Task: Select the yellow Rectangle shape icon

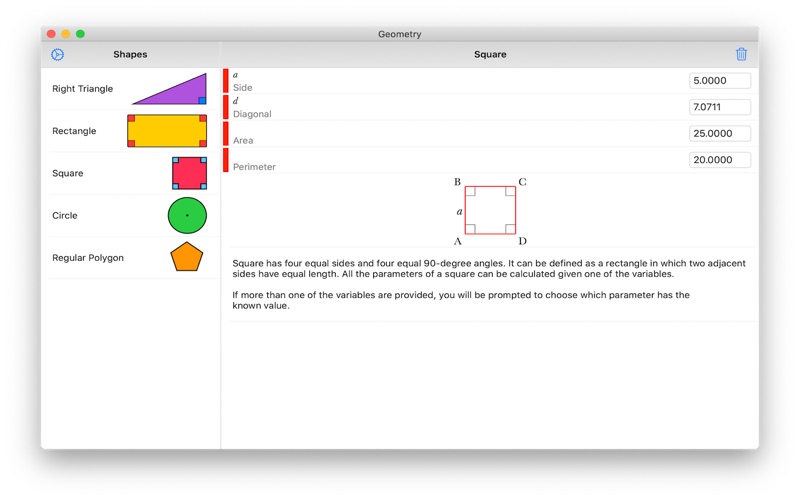Action: pos(167,131)
